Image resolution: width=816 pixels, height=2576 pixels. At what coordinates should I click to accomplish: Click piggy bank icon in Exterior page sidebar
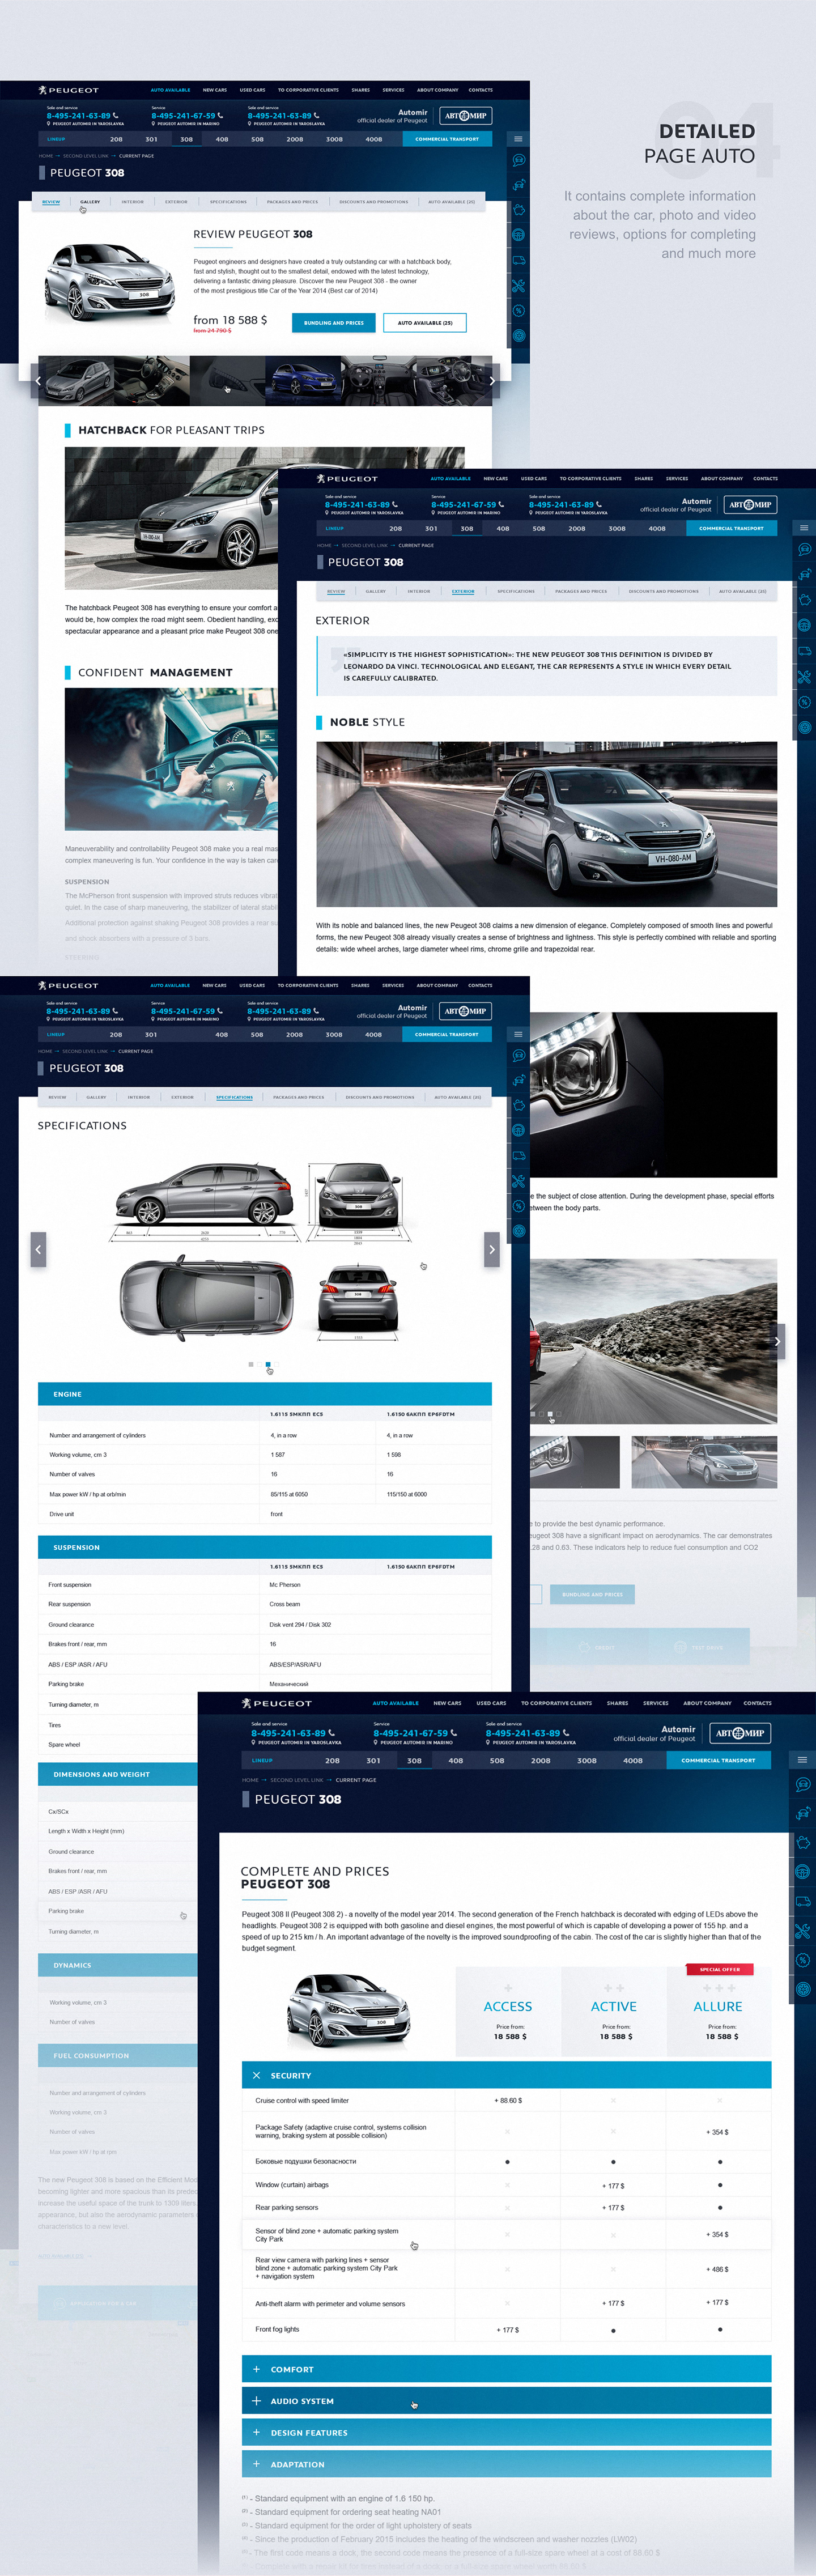tap(804, 600)
